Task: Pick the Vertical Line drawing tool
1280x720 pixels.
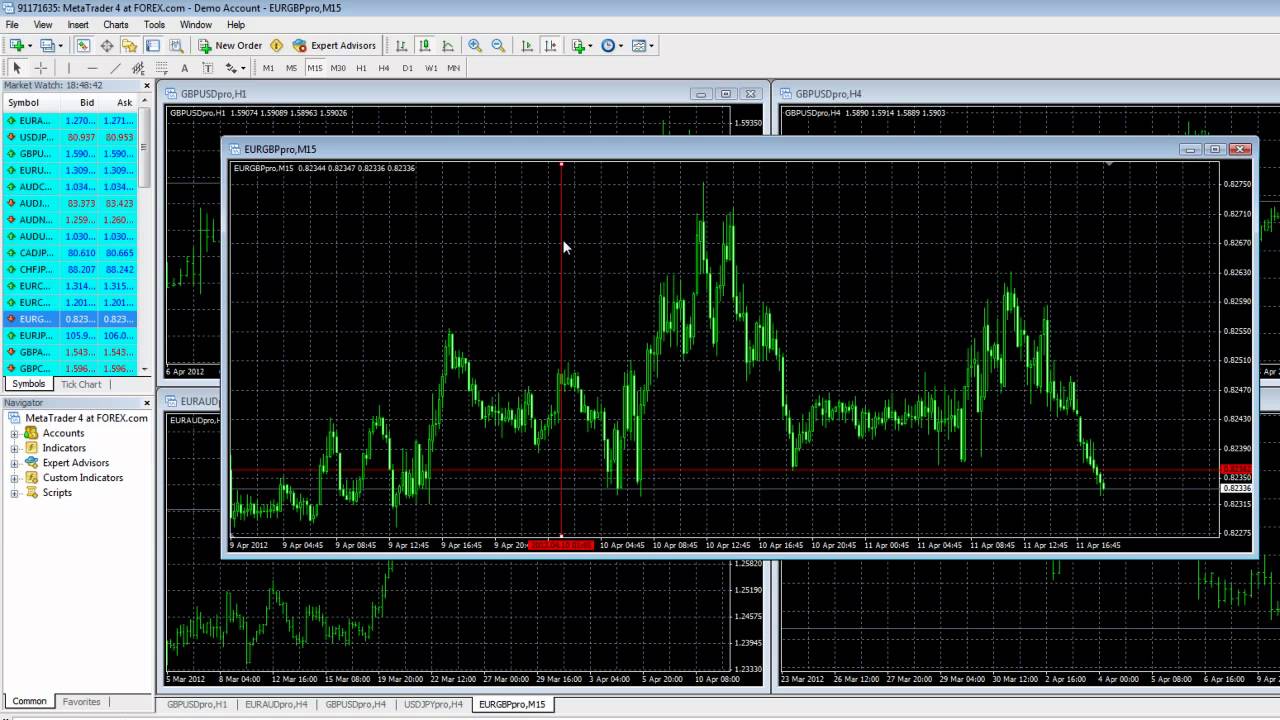Action: (x=69, y=68)
